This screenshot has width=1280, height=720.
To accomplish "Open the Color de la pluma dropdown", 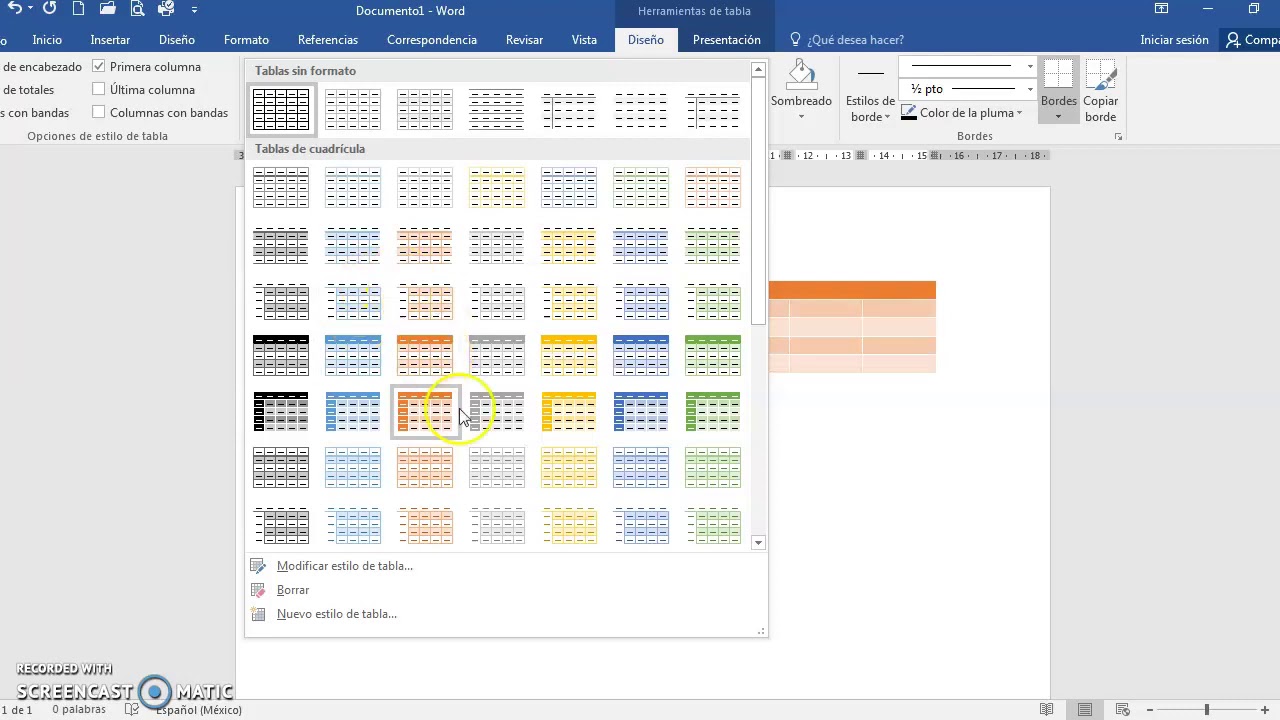I will (1019, 113).
